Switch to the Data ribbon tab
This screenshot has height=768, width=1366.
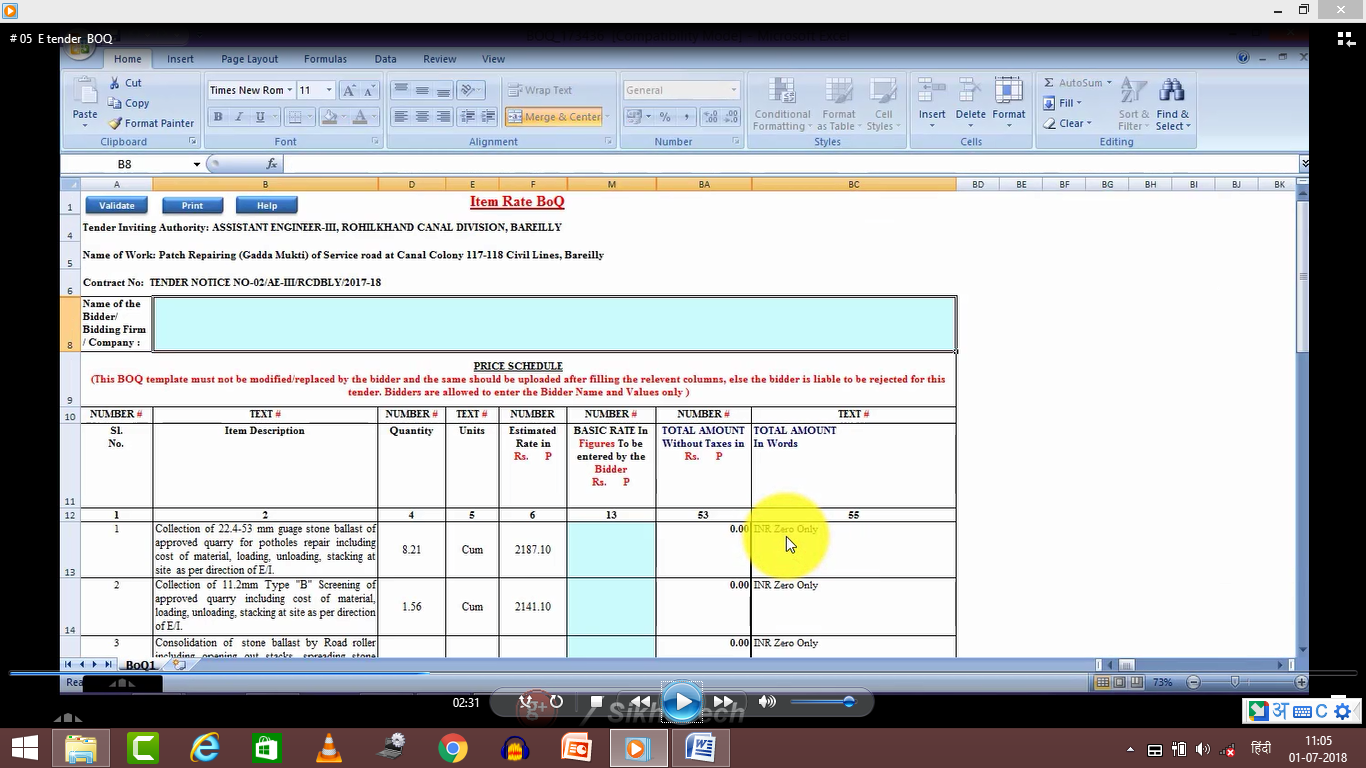tap(385, 59)
